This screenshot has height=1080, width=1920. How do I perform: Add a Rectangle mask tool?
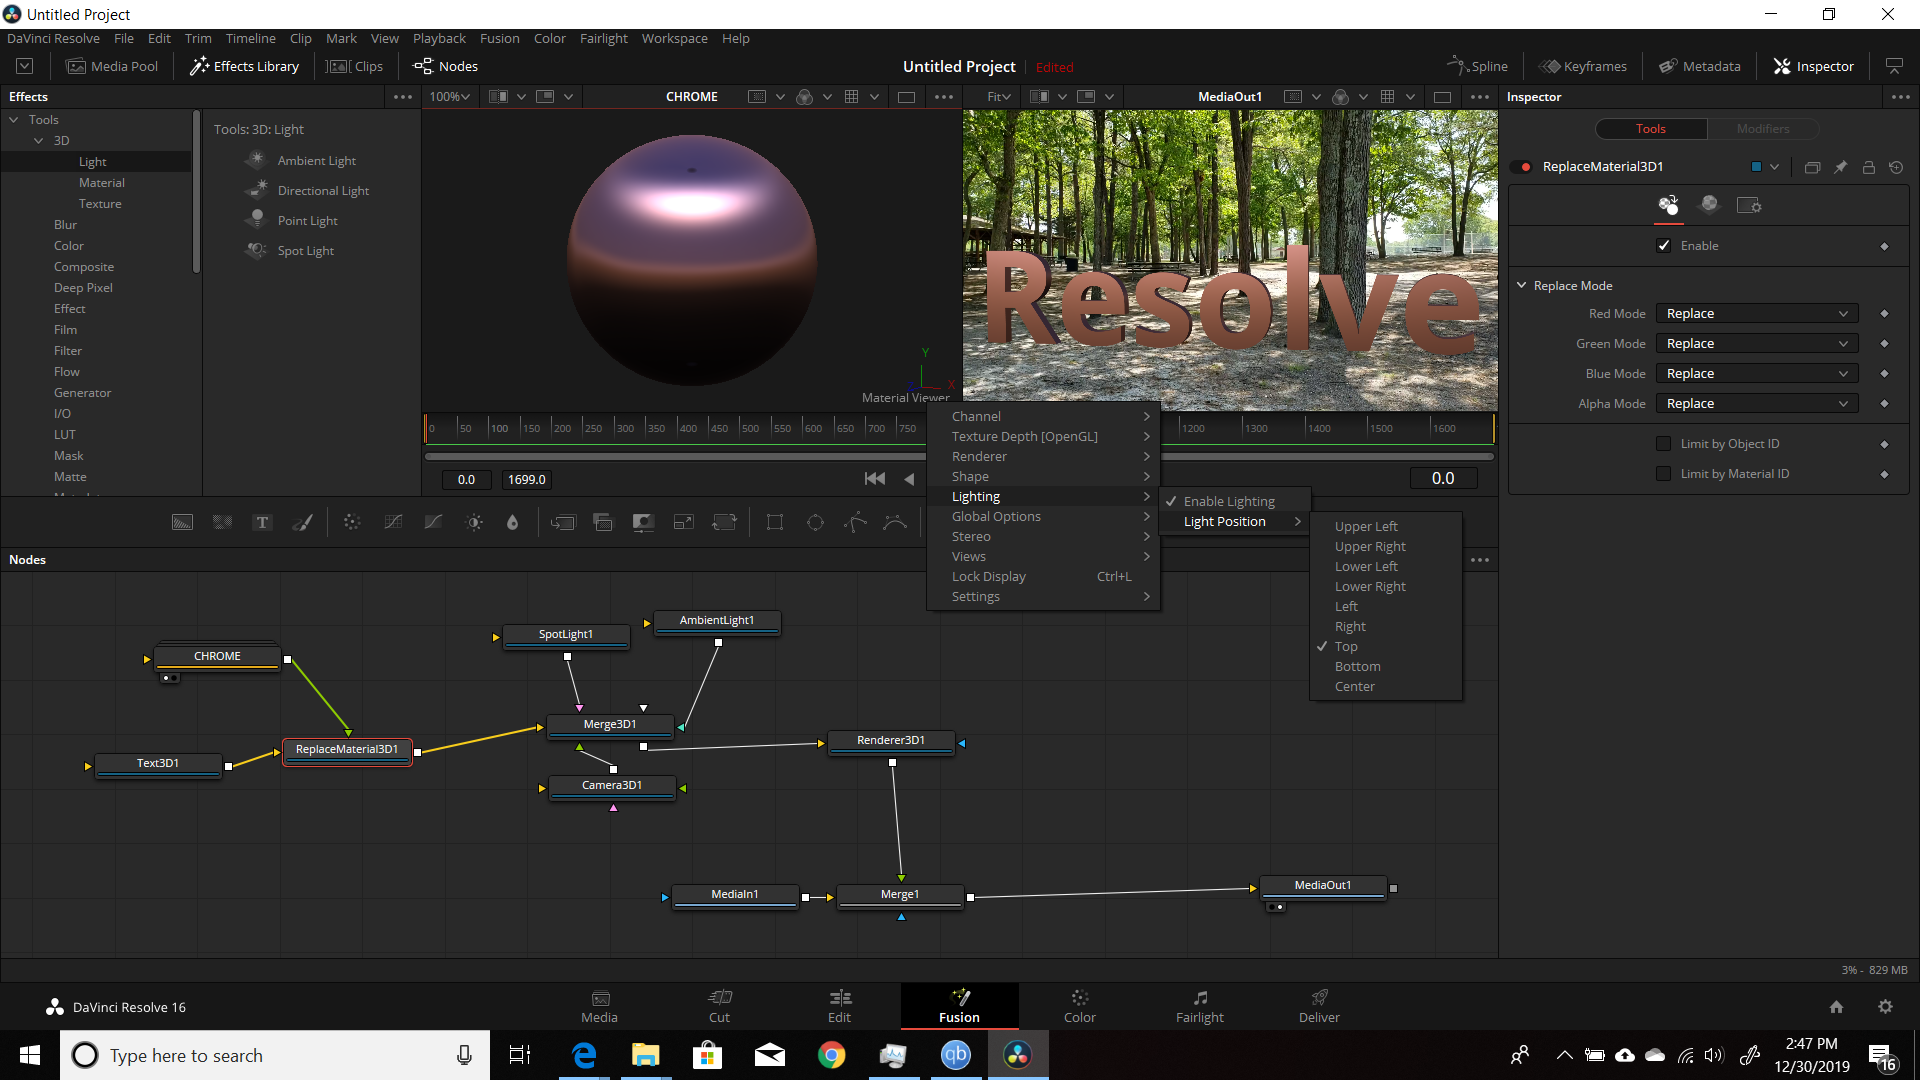coord(775,522)
